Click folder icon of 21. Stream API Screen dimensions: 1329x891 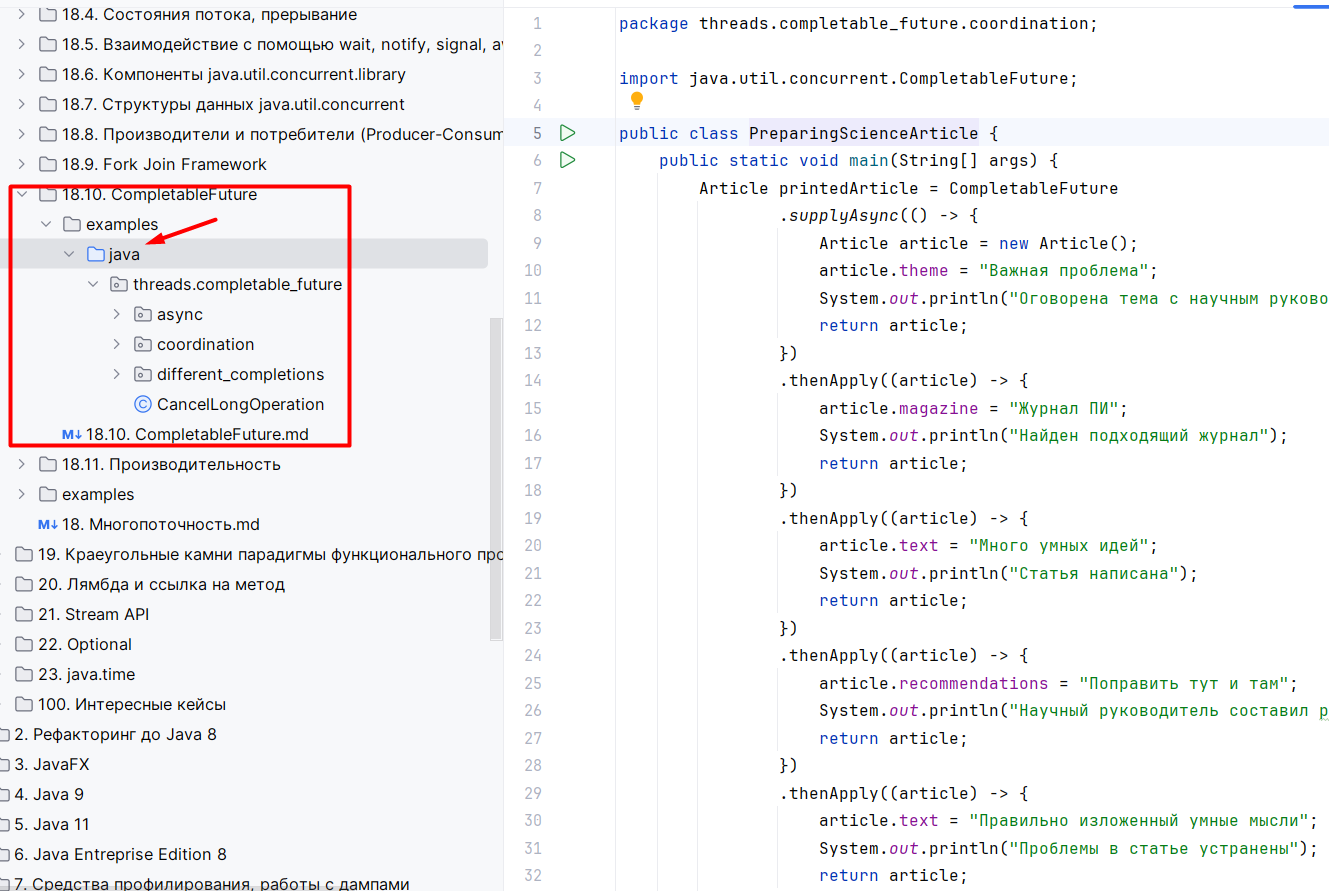coord(23,614)
